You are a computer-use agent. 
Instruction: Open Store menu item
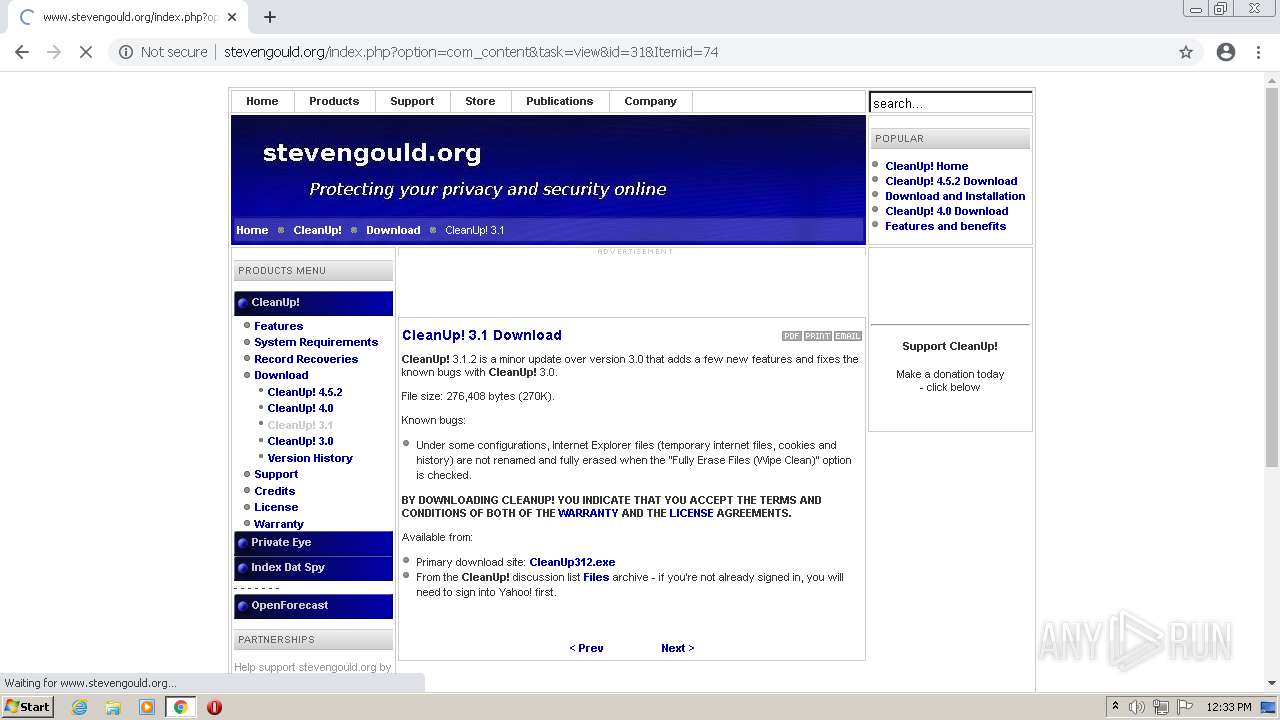480,101
